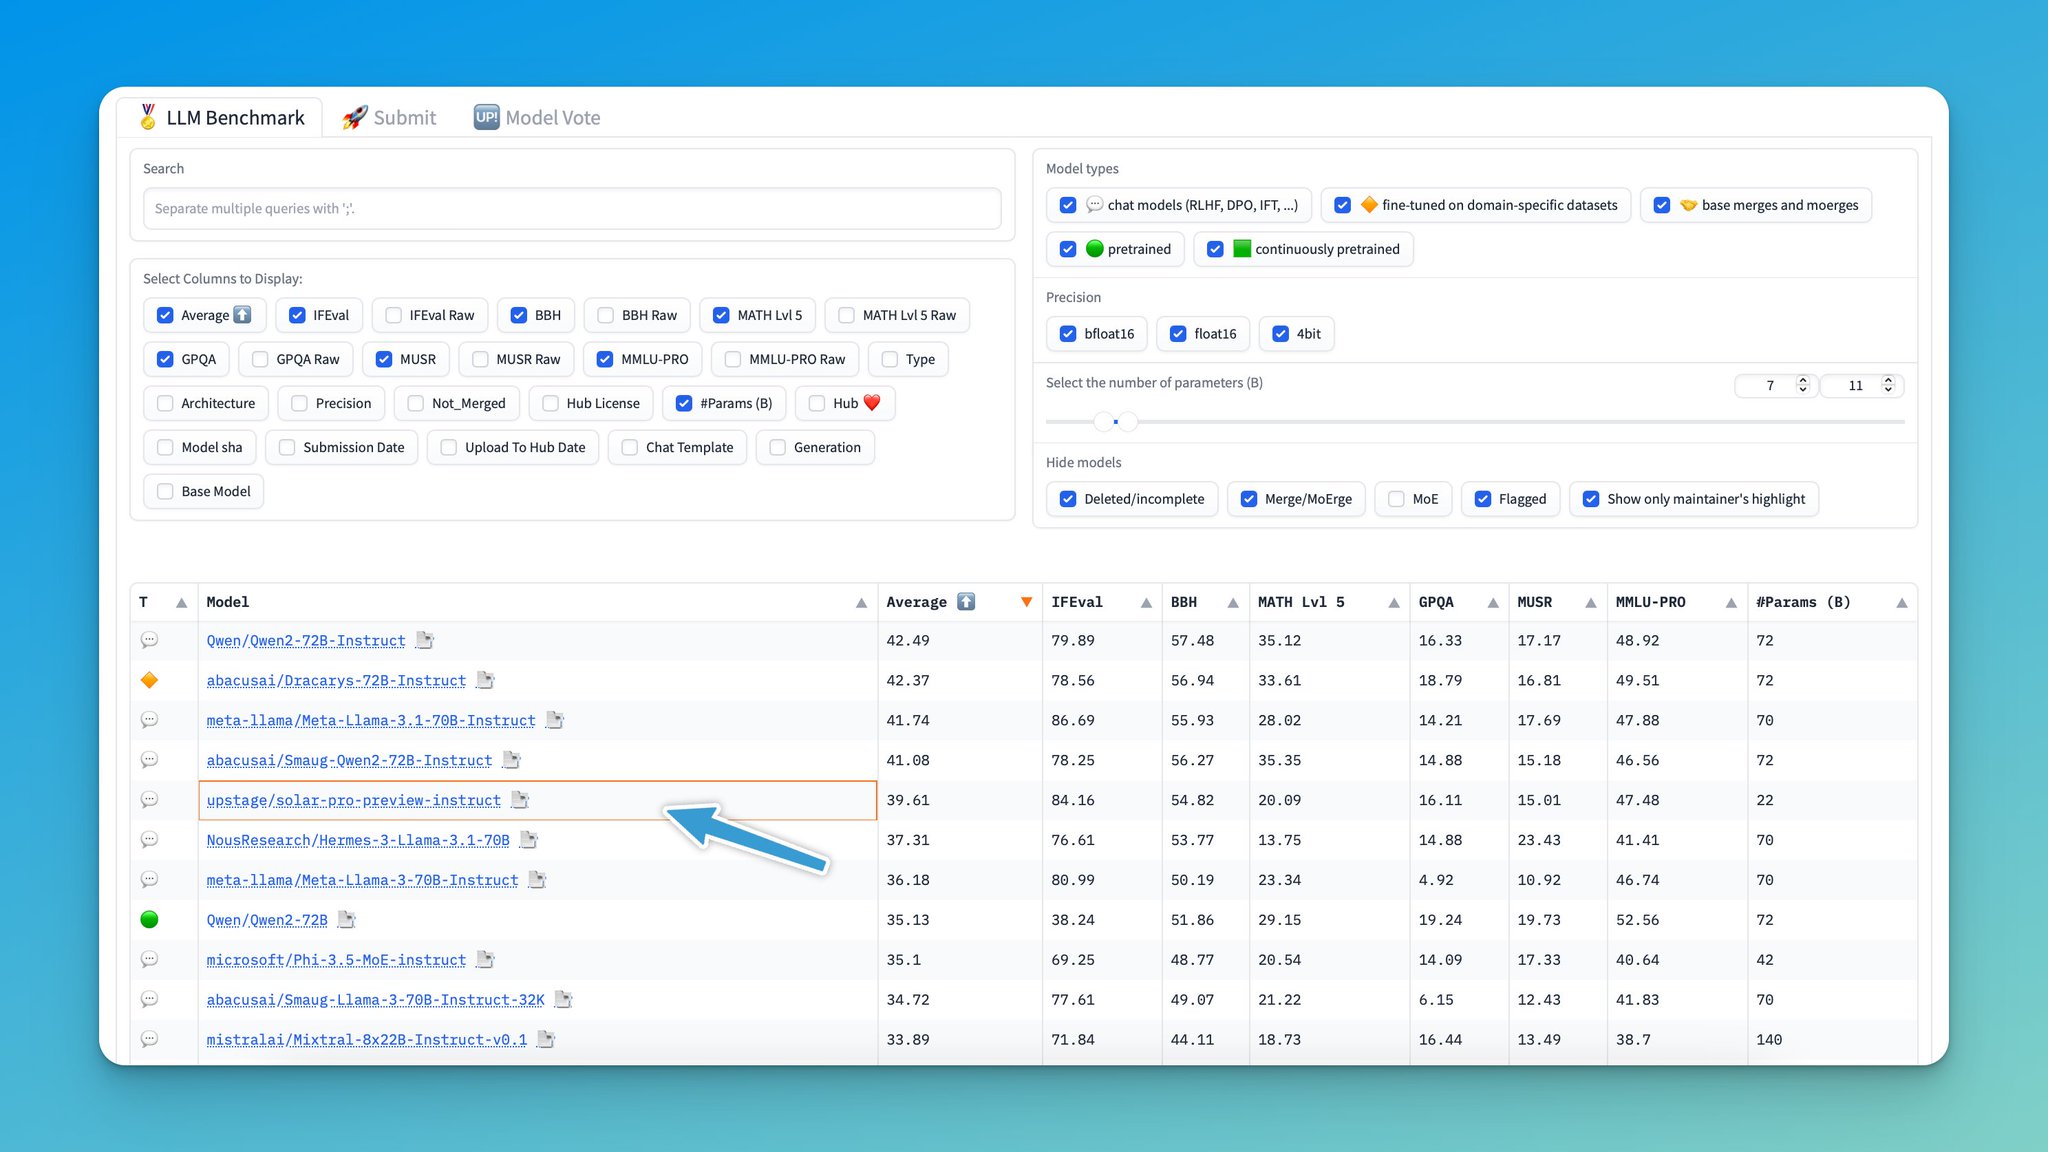Click the UP! icon on Model Vote tab
Image resolution: width=2048 pixels, height=1152 pixels.
pos(486,117)
